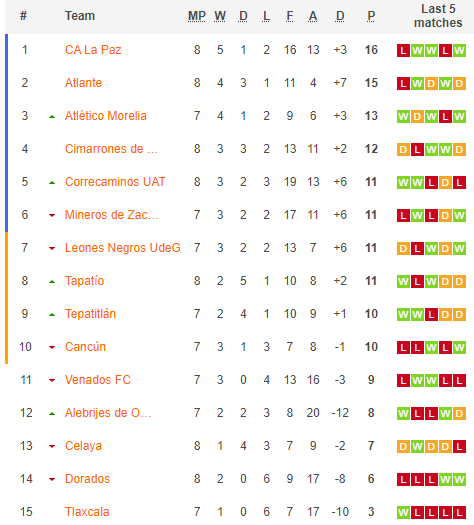Click the red down arrow beside Venados FC
The image size is (474, 525).
click(x=52, y=380)
